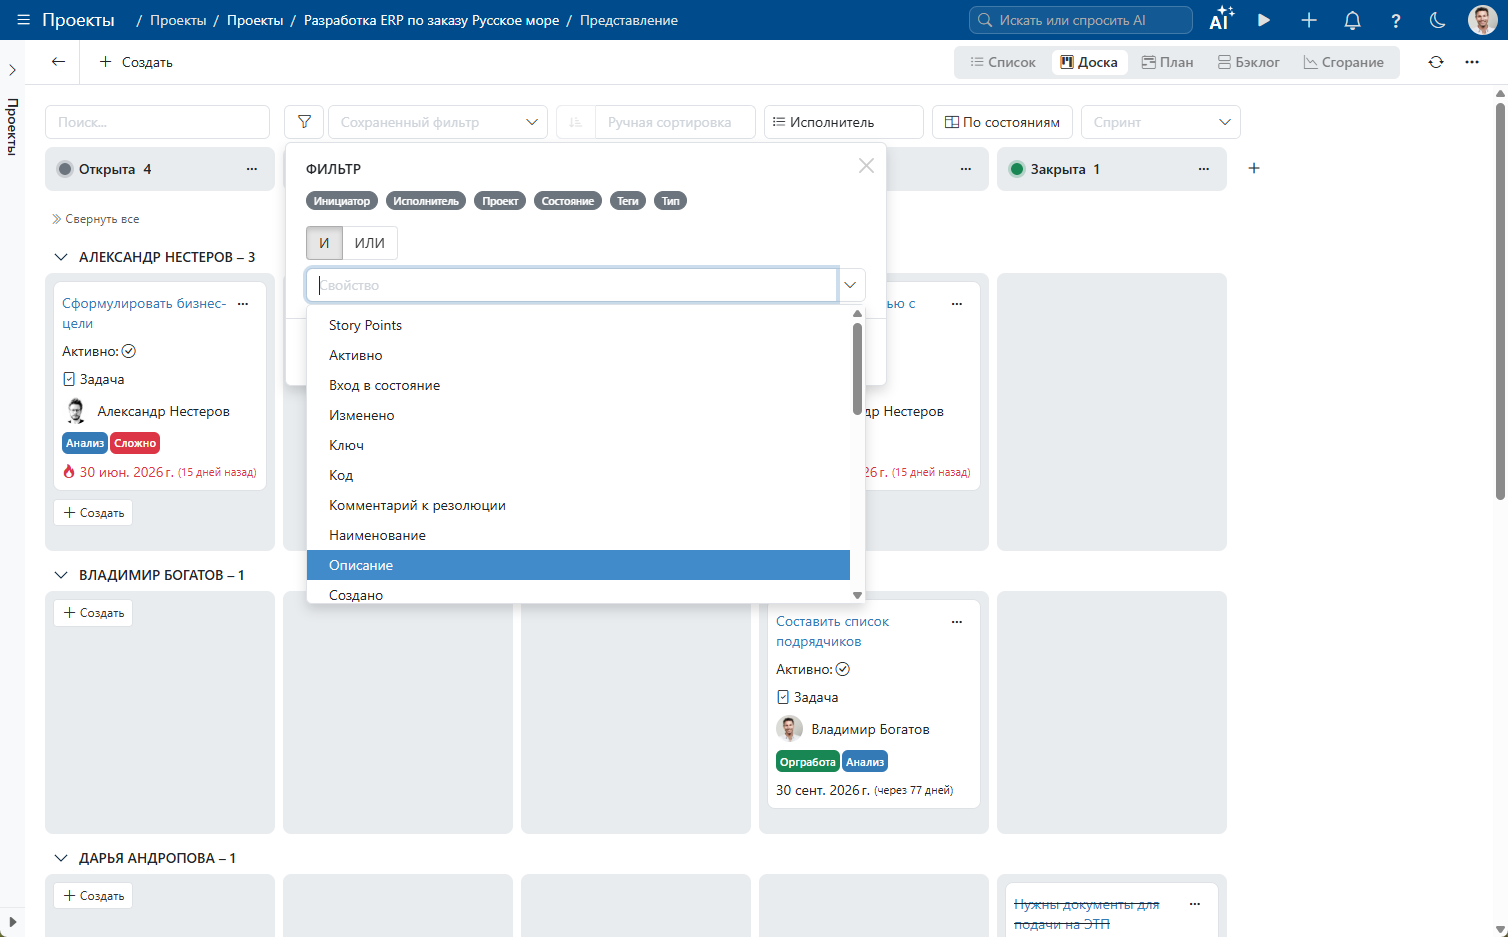Switch to План view
This screenshot has width=1508, height=937.
(x=1168, y=62)
